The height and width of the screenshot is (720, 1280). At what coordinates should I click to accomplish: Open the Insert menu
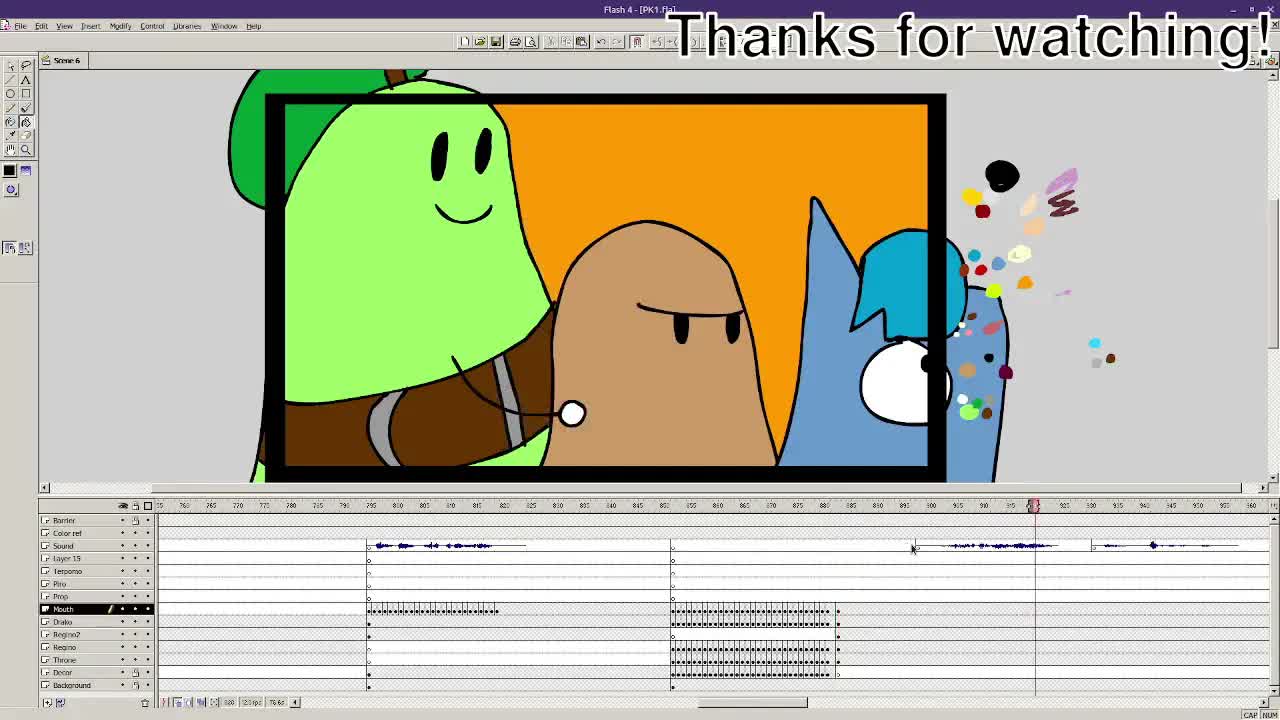(90, 26)
